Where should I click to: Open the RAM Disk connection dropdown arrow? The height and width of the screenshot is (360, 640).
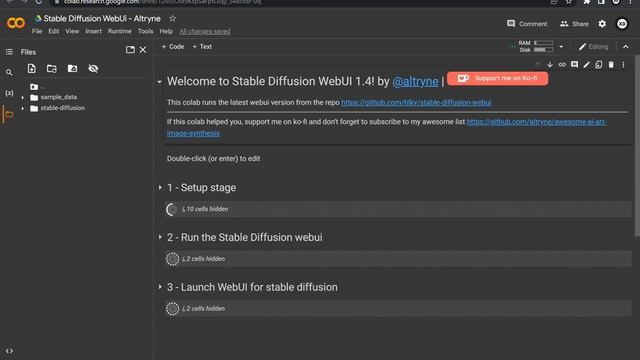pyautogui.click(x=561, y=47)
